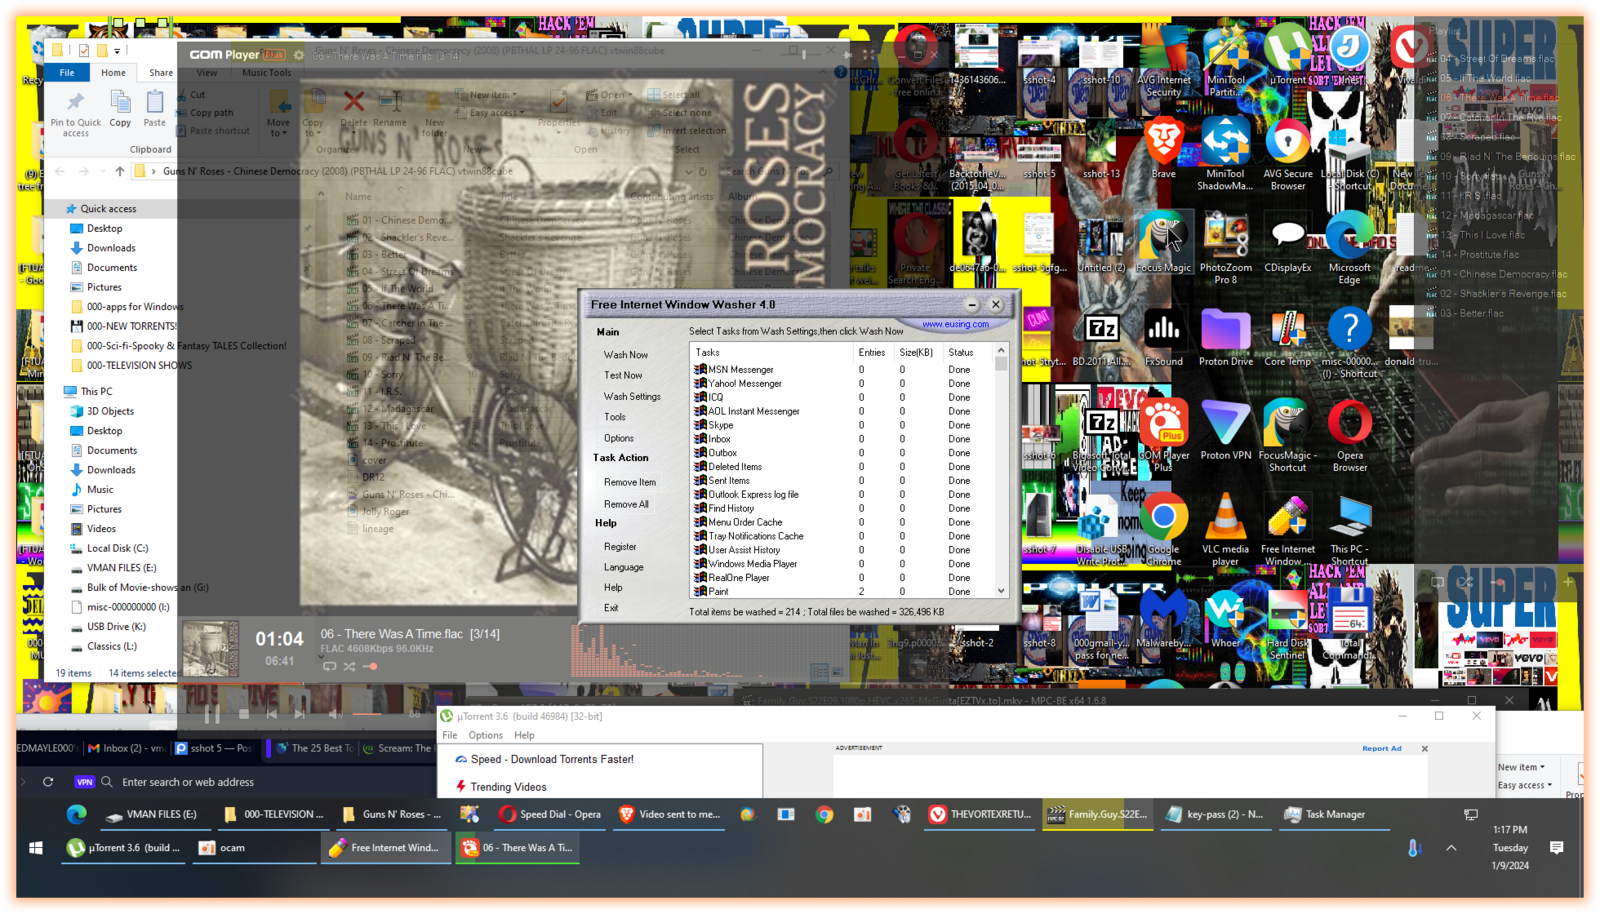Image resolution: width=1600 pixels, height=914 pixels.
Task: Launch MiniTool ShadowMaker from the desktop
Action: click(x=1225, y=153)
